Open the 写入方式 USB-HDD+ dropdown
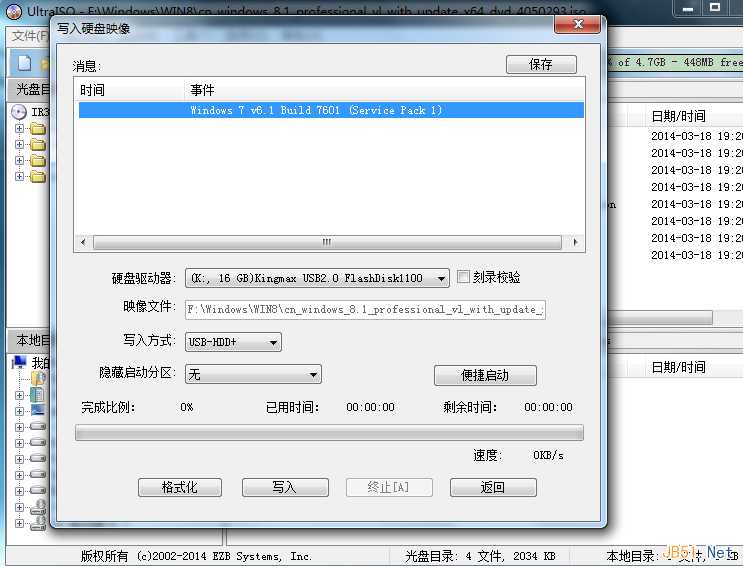The image size is (743, 566). click(x=233, y=342)
